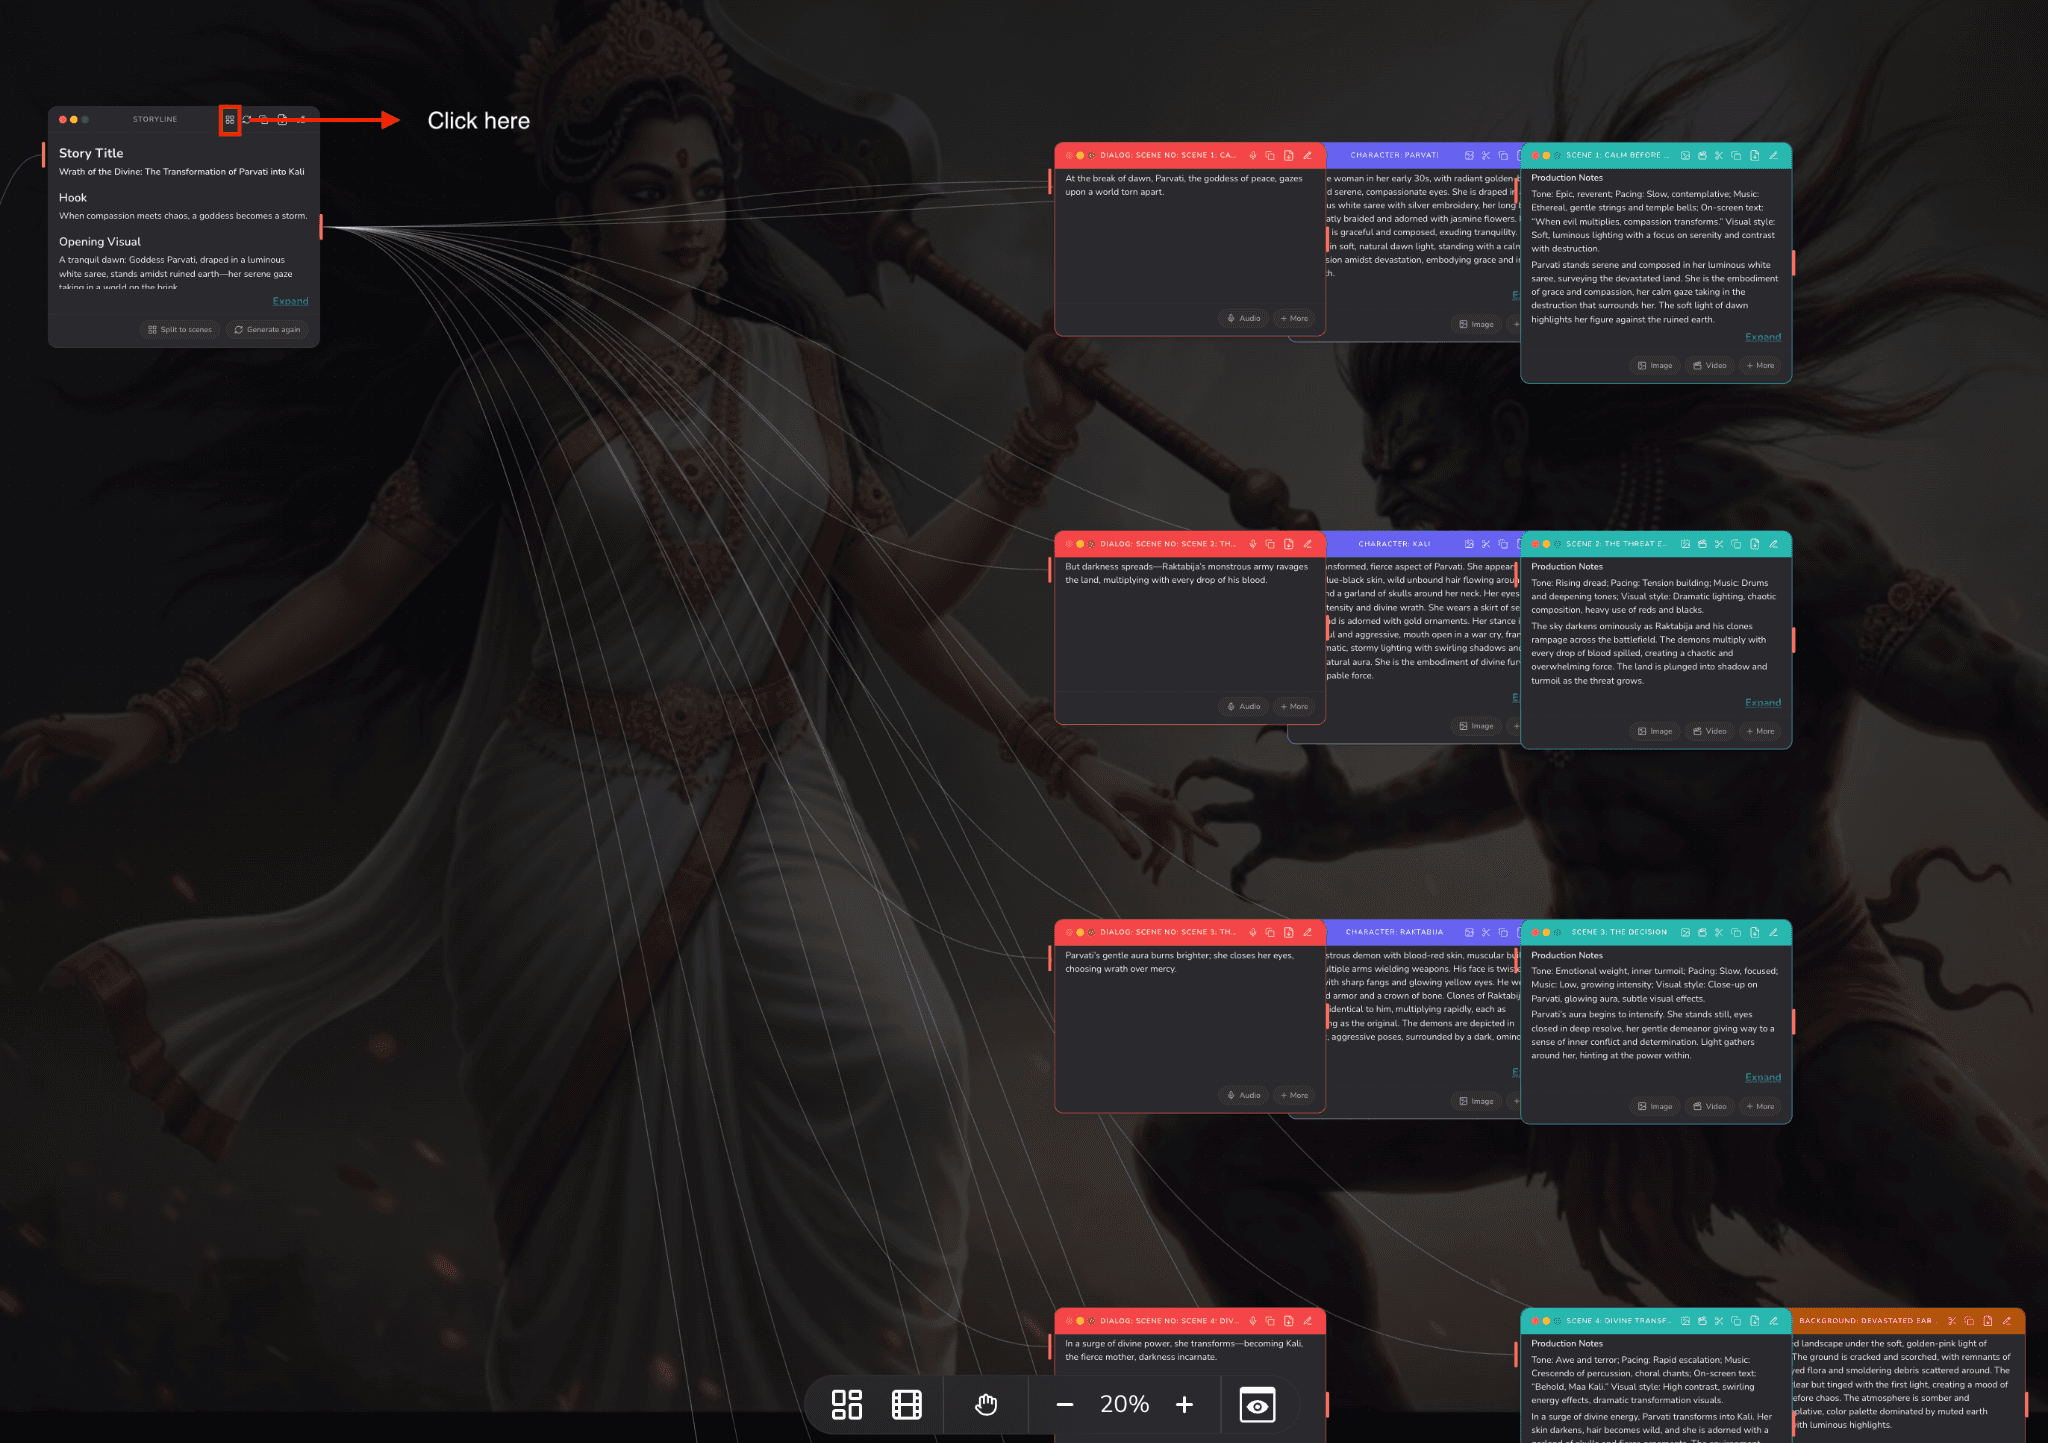Expand Scene 1 Calm Before production notes

[x=1763, y=337]
